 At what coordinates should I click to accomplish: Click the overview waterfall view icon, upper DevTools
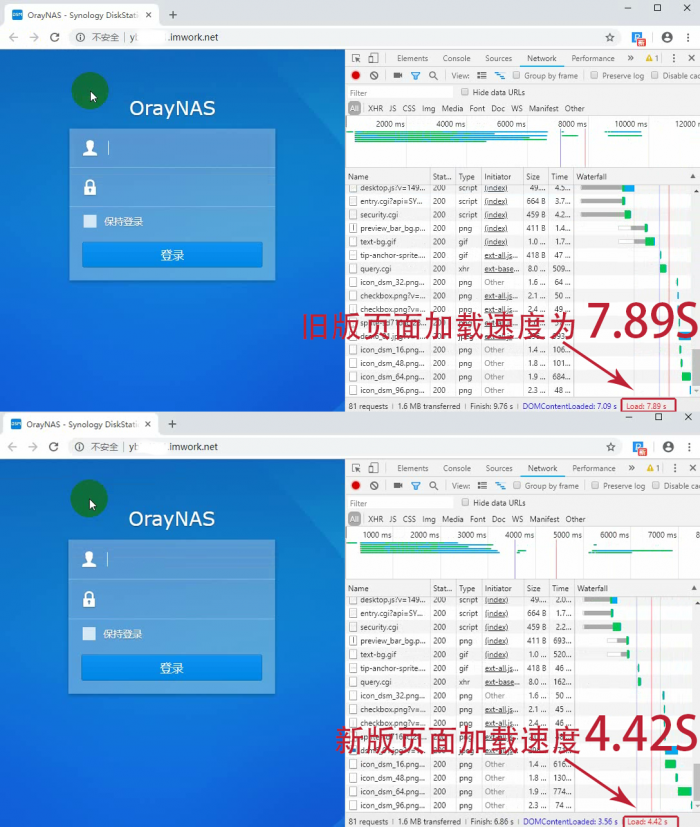point(500,75)
